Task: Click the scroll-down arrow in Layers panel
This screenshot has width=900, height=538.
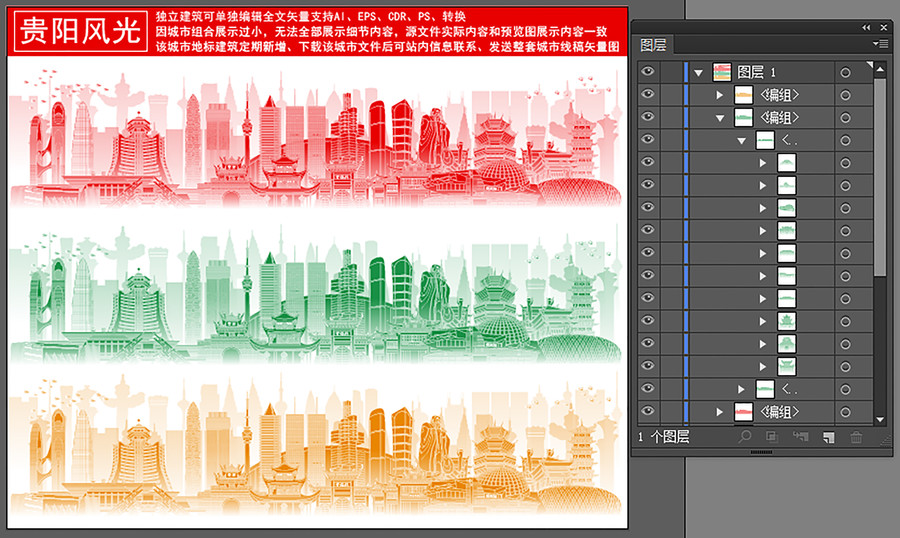Action: [x=880, y=420]
